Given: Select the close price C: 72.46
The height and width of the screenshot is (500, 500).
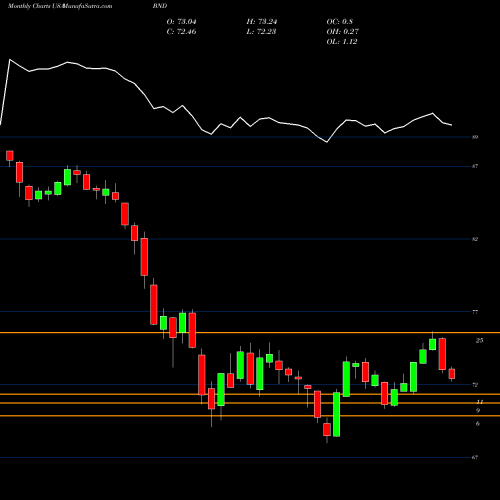Looking at the screenshot, I should (x=182, y=32).
